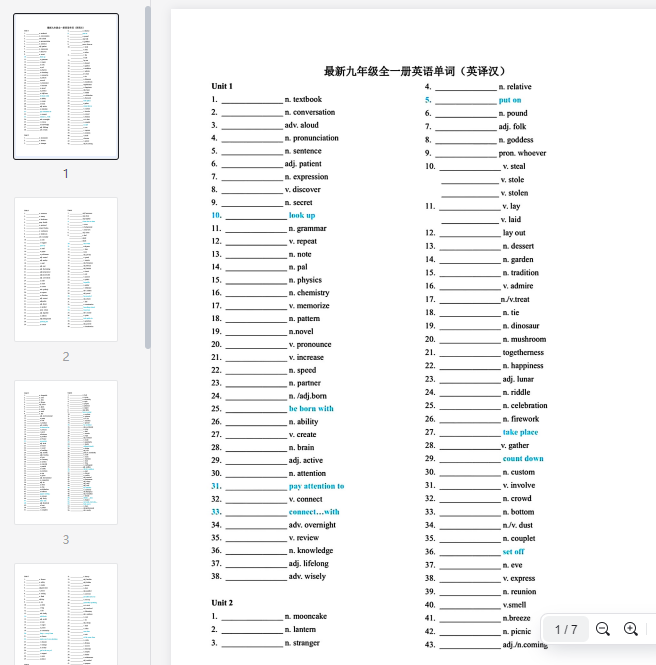
Task: Click the number 2 label under the thumbnail
Action: (66, 356)
